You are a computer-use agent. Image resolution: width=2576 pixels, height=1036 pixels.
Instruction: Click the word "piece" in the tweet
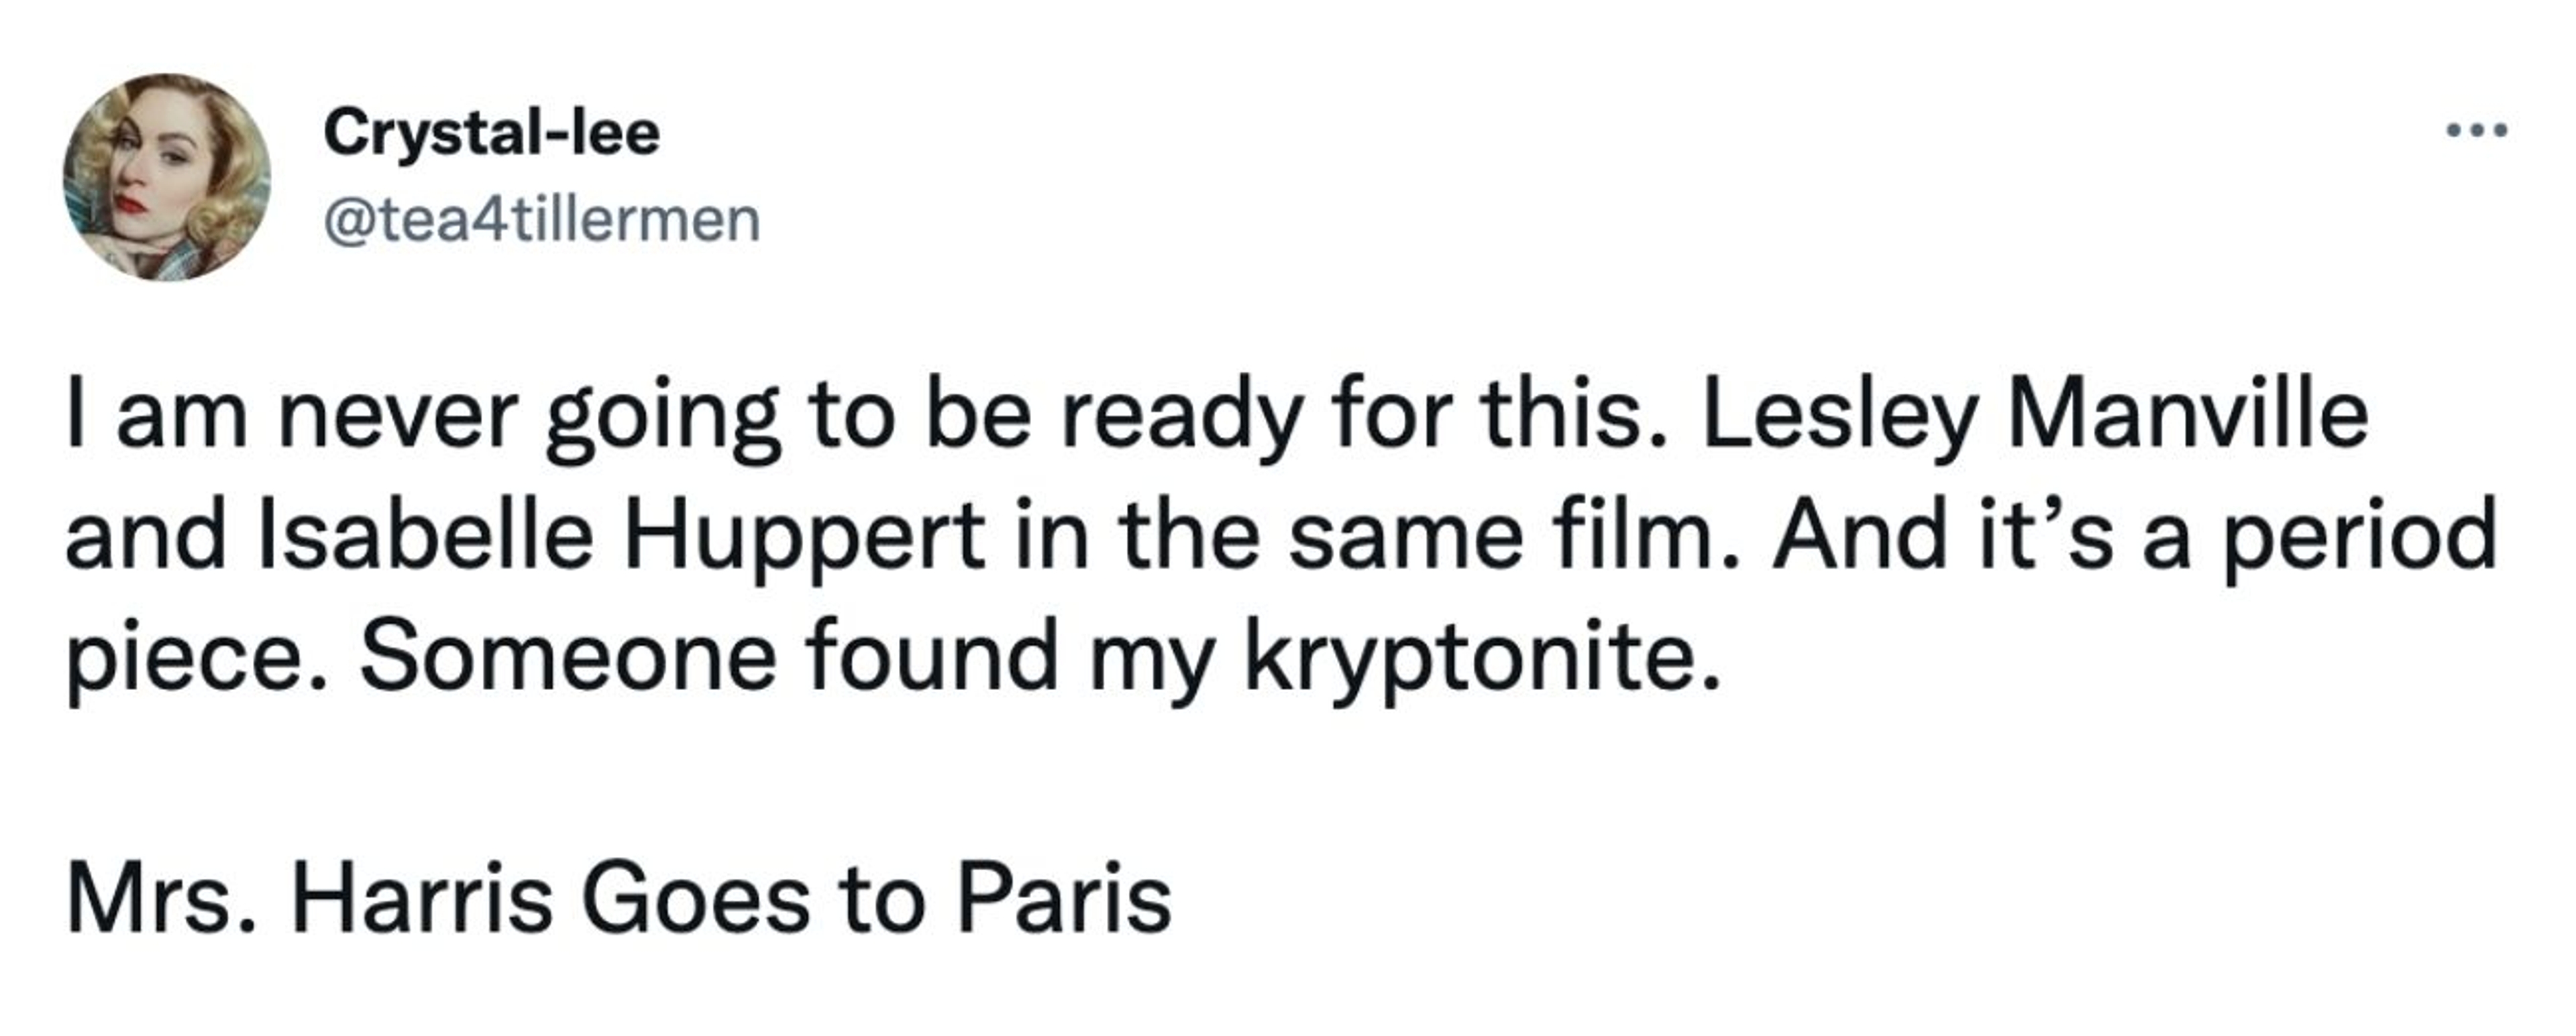[x=194, y=657]
